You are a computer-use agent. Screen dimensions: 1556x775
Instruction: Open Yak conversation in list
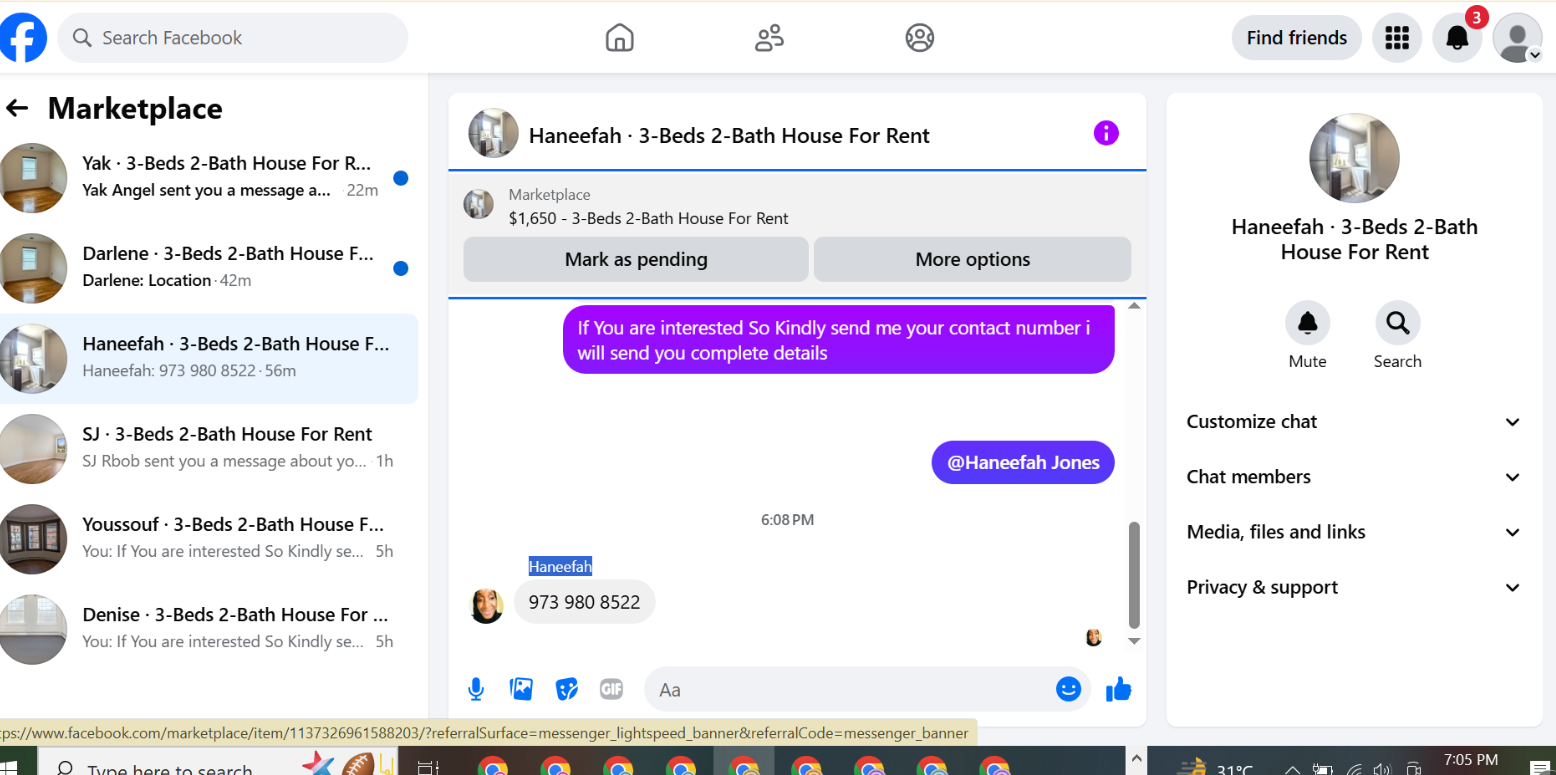click(x=209, y=177)
